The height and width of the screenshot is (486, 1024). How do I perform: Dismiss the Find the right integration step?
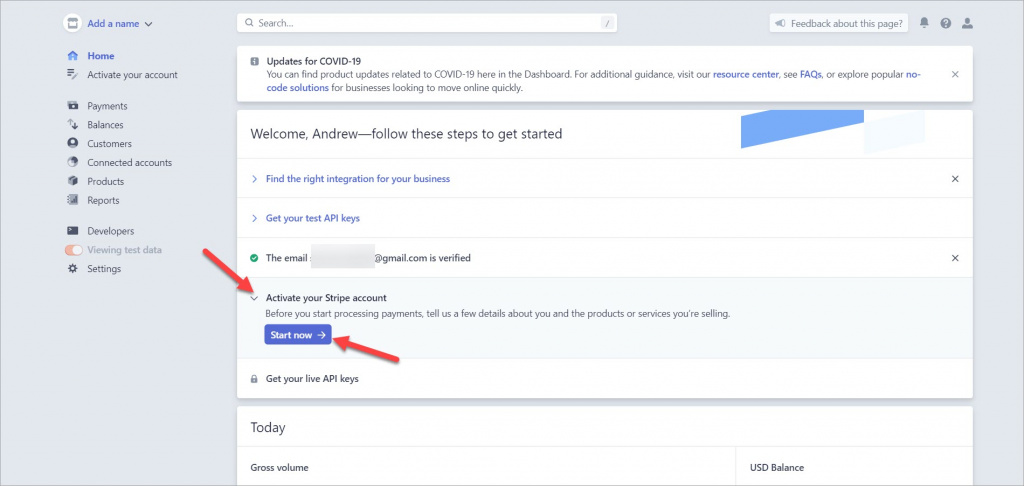tap(955, 179)
